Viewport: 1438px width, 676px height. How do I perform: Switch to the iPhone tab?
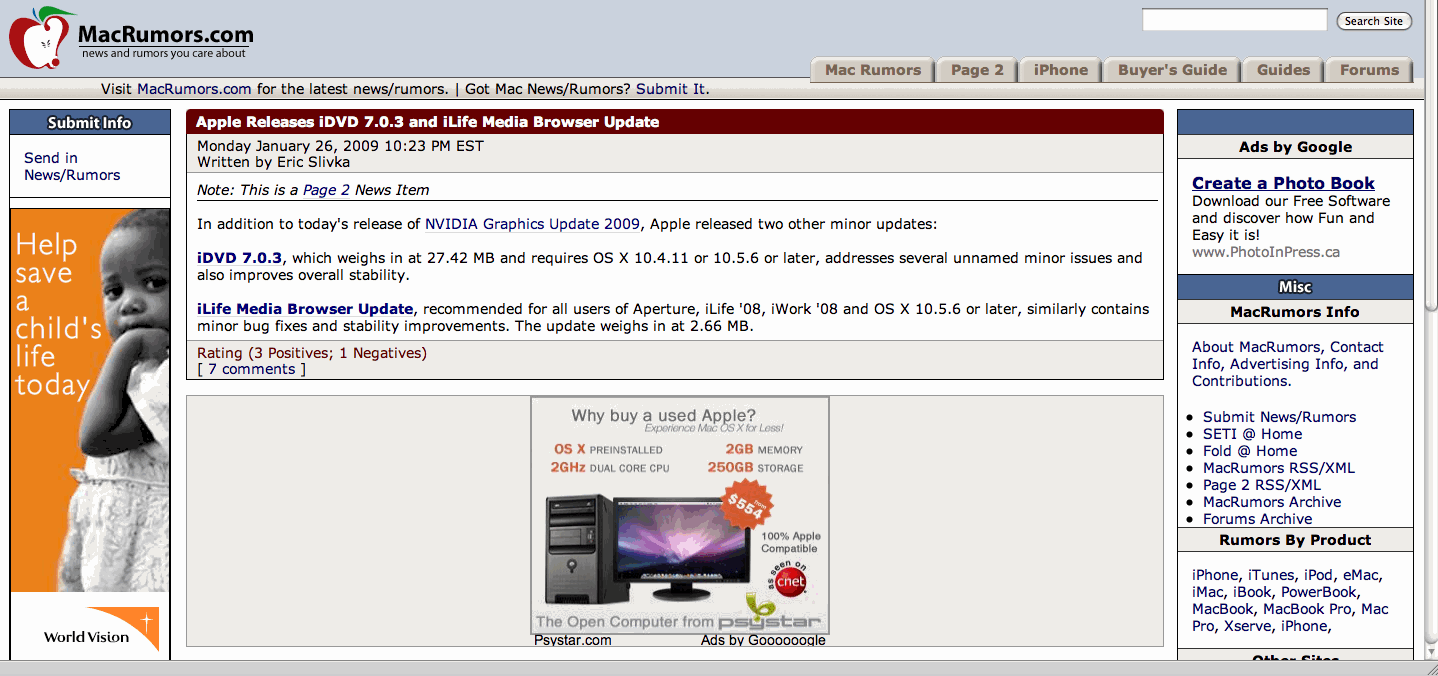pyautogui.click(x=1060, y=70)
